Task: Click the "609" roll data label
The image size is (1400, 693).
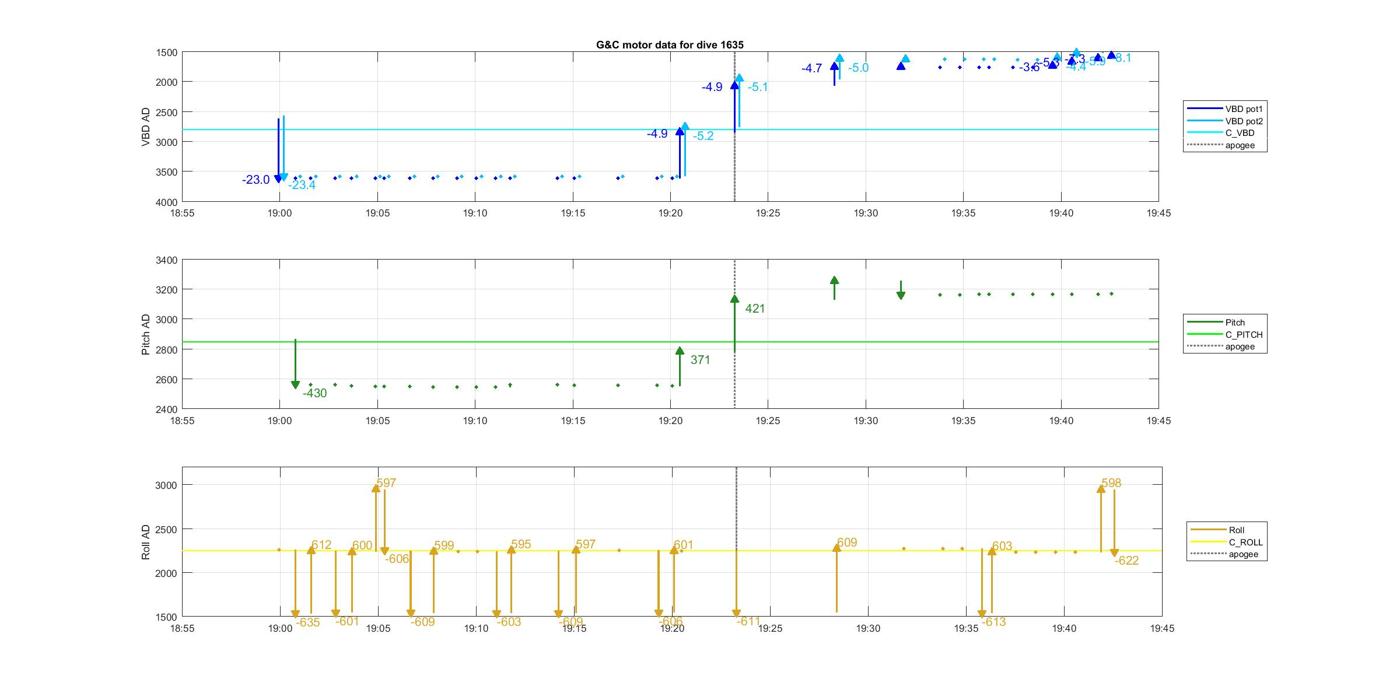Action: click(x=847, y=543)
